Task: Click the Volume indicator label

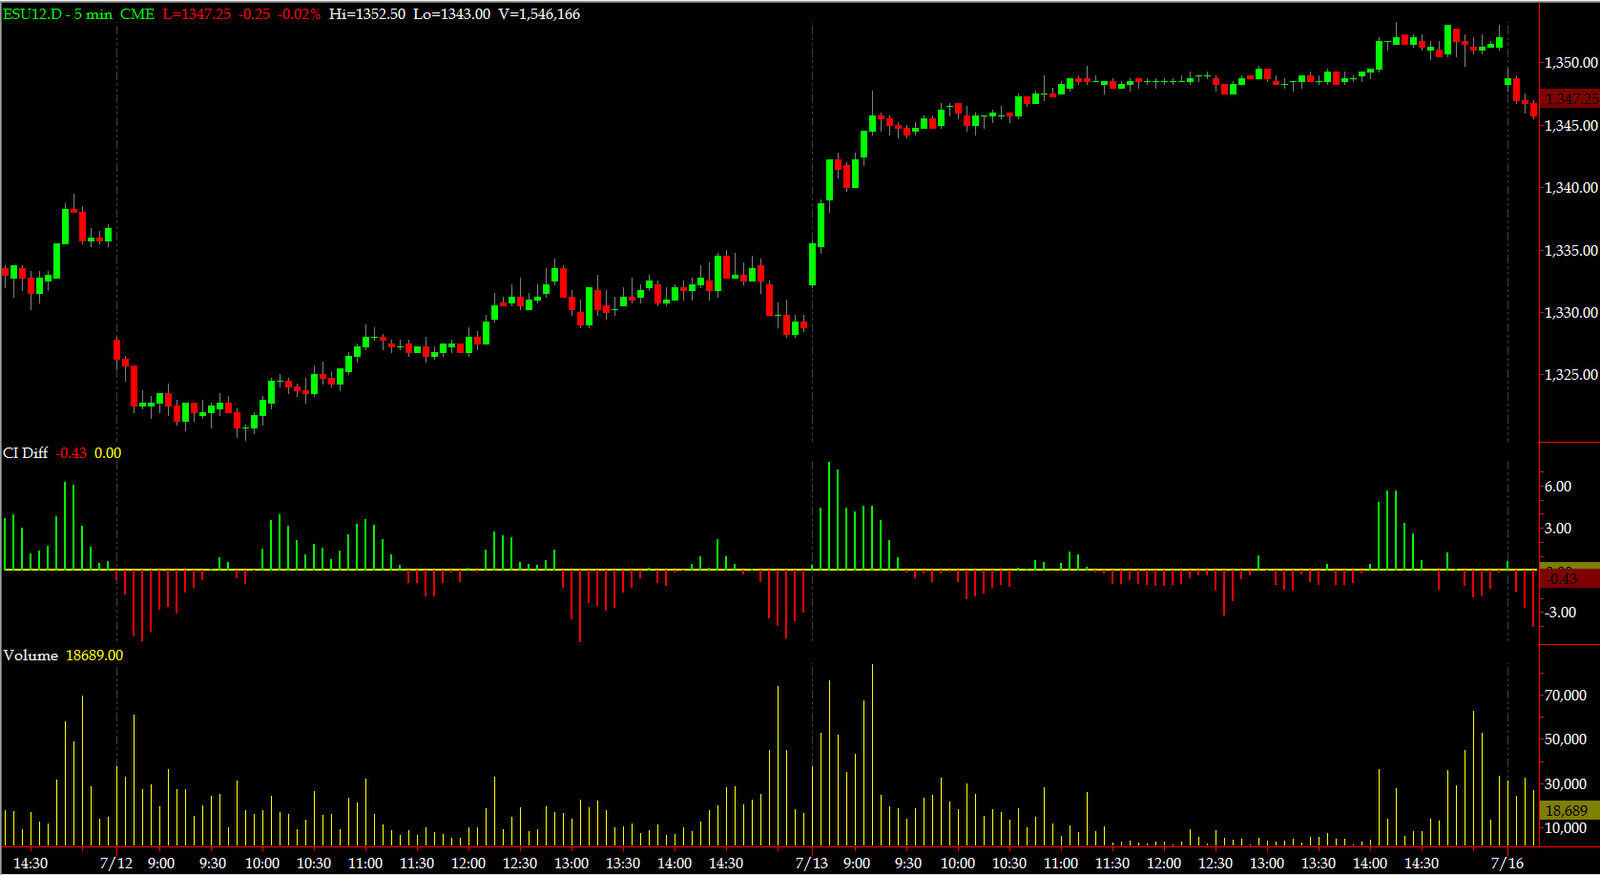Action: pyautogui.click(x=31, y=655)
